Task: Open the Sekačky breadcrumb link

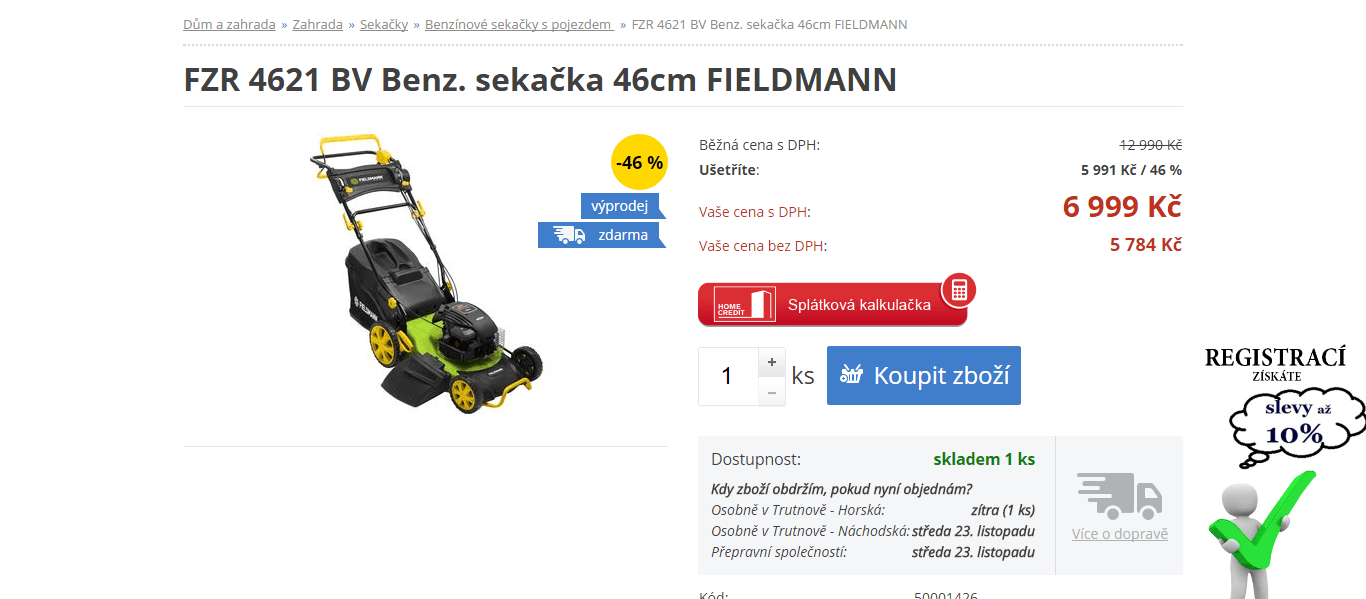Action: [384, 24]
